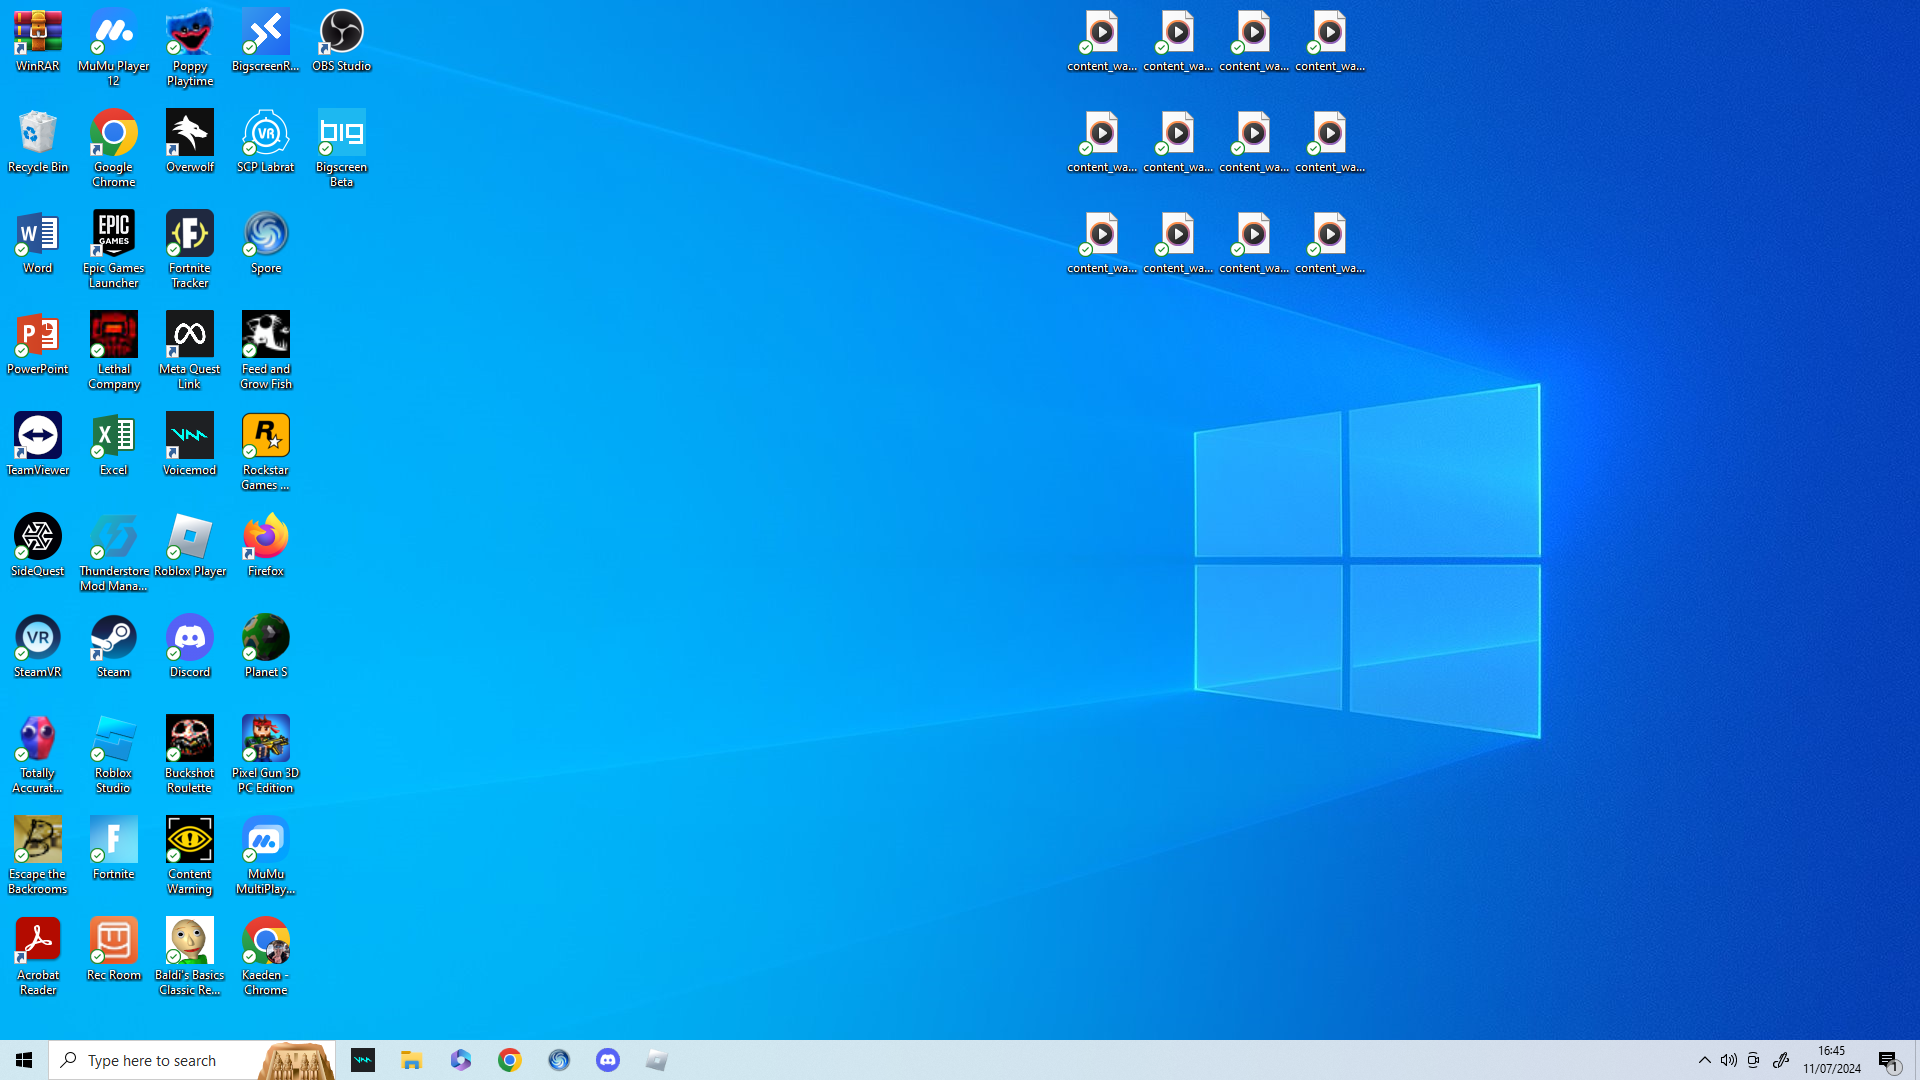Select the Lethal Company desktop shortcut

[114, 349]
